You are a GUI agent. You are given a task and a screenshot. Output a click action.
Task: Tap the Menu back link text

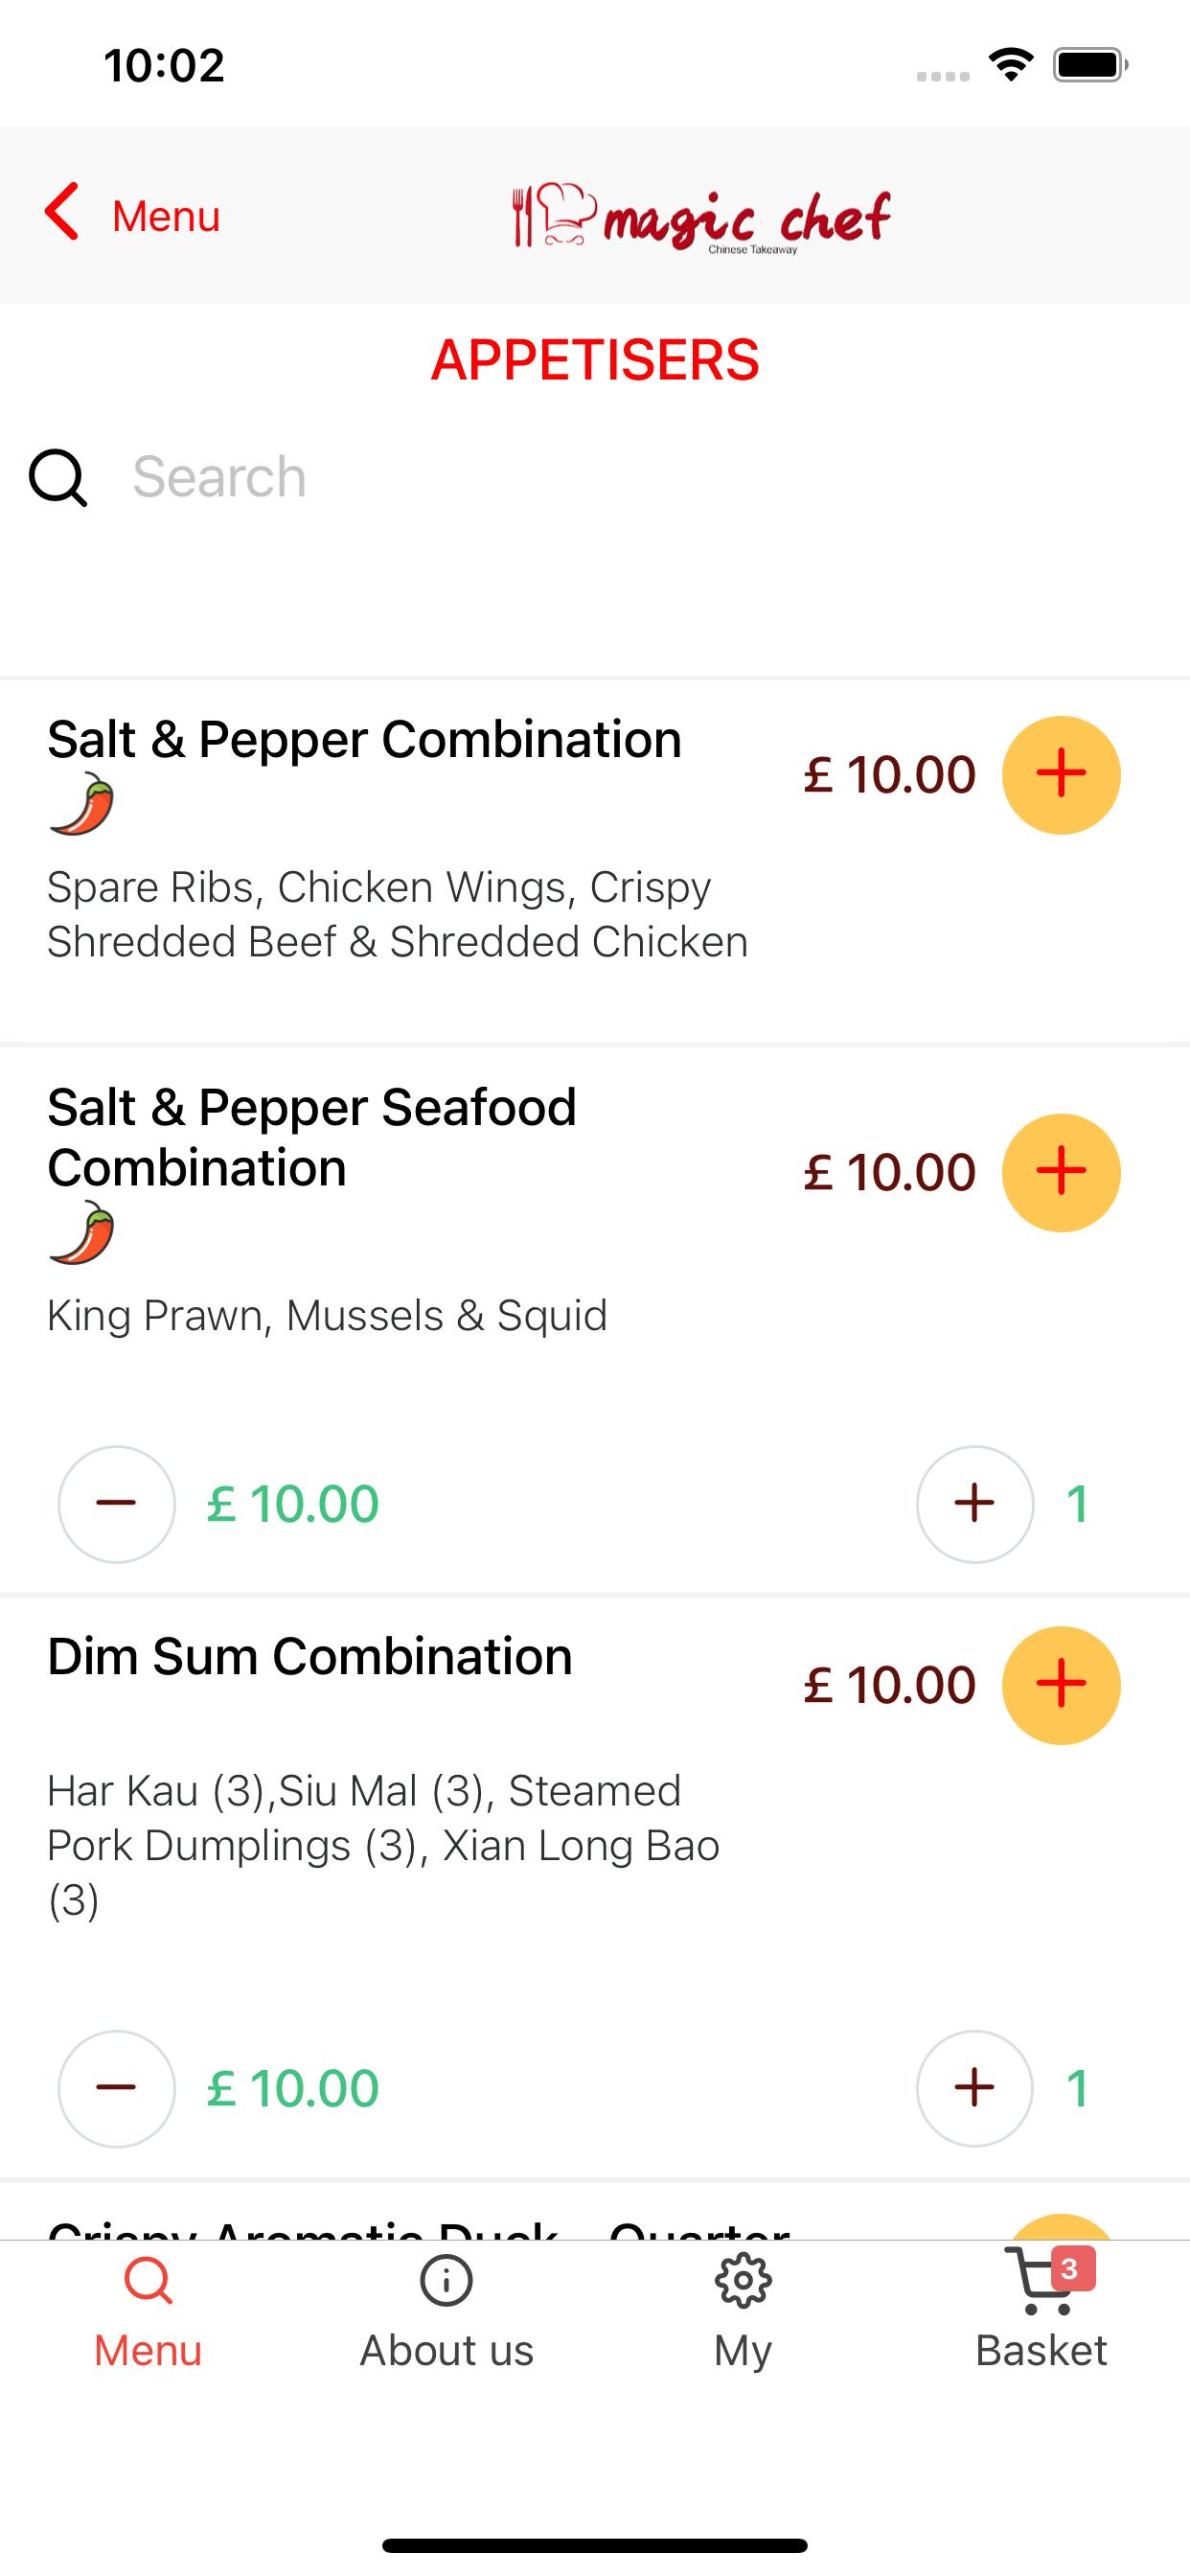(166, 216)
